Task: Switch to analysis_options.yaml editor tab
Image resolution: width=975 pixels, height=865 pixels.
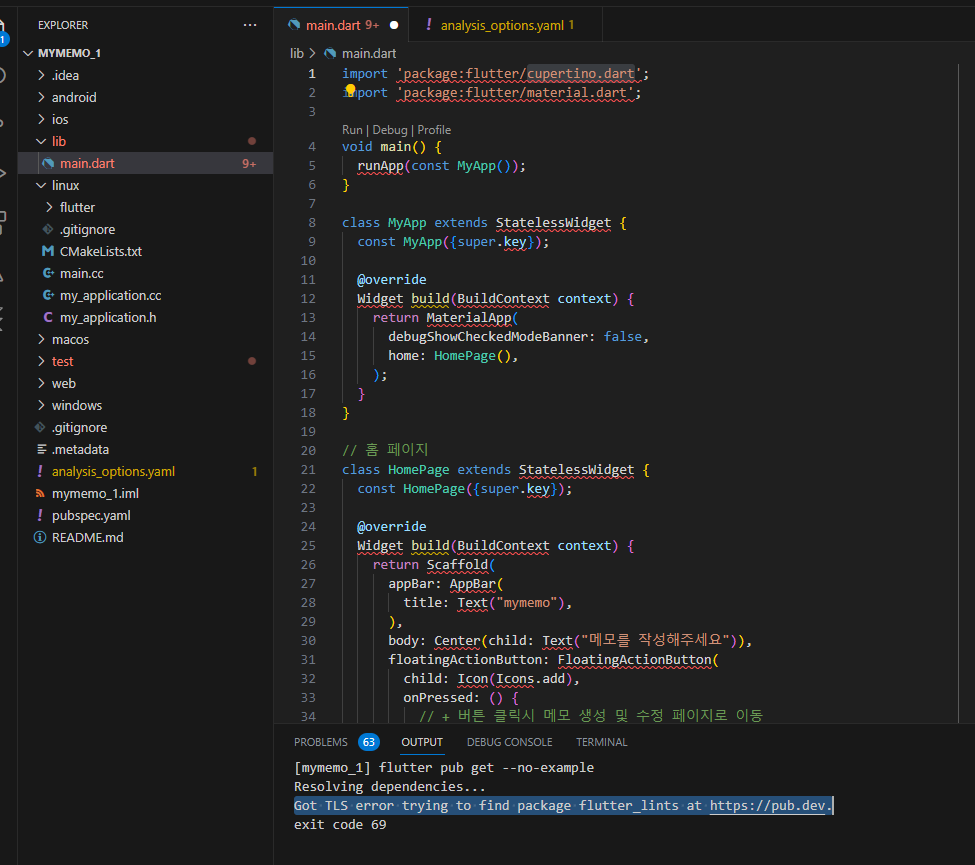Action: pos(506,25)
